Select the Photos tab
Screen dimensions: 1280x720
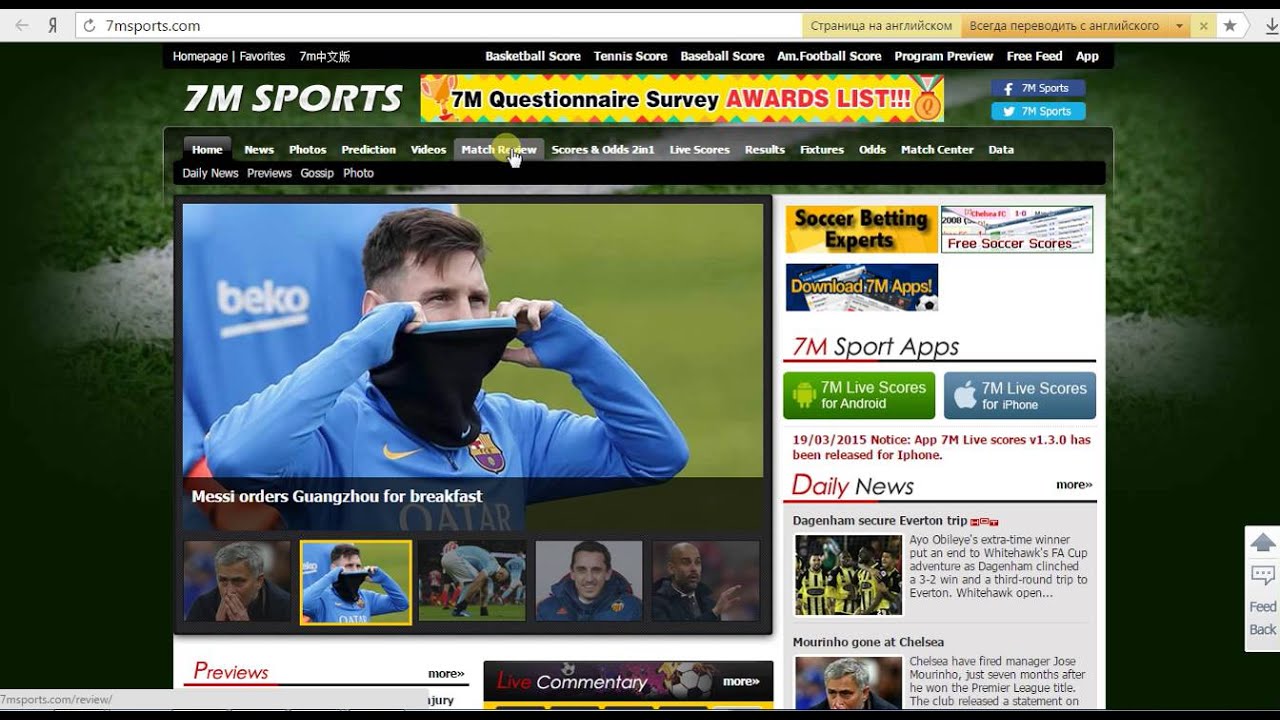(308, 149)
